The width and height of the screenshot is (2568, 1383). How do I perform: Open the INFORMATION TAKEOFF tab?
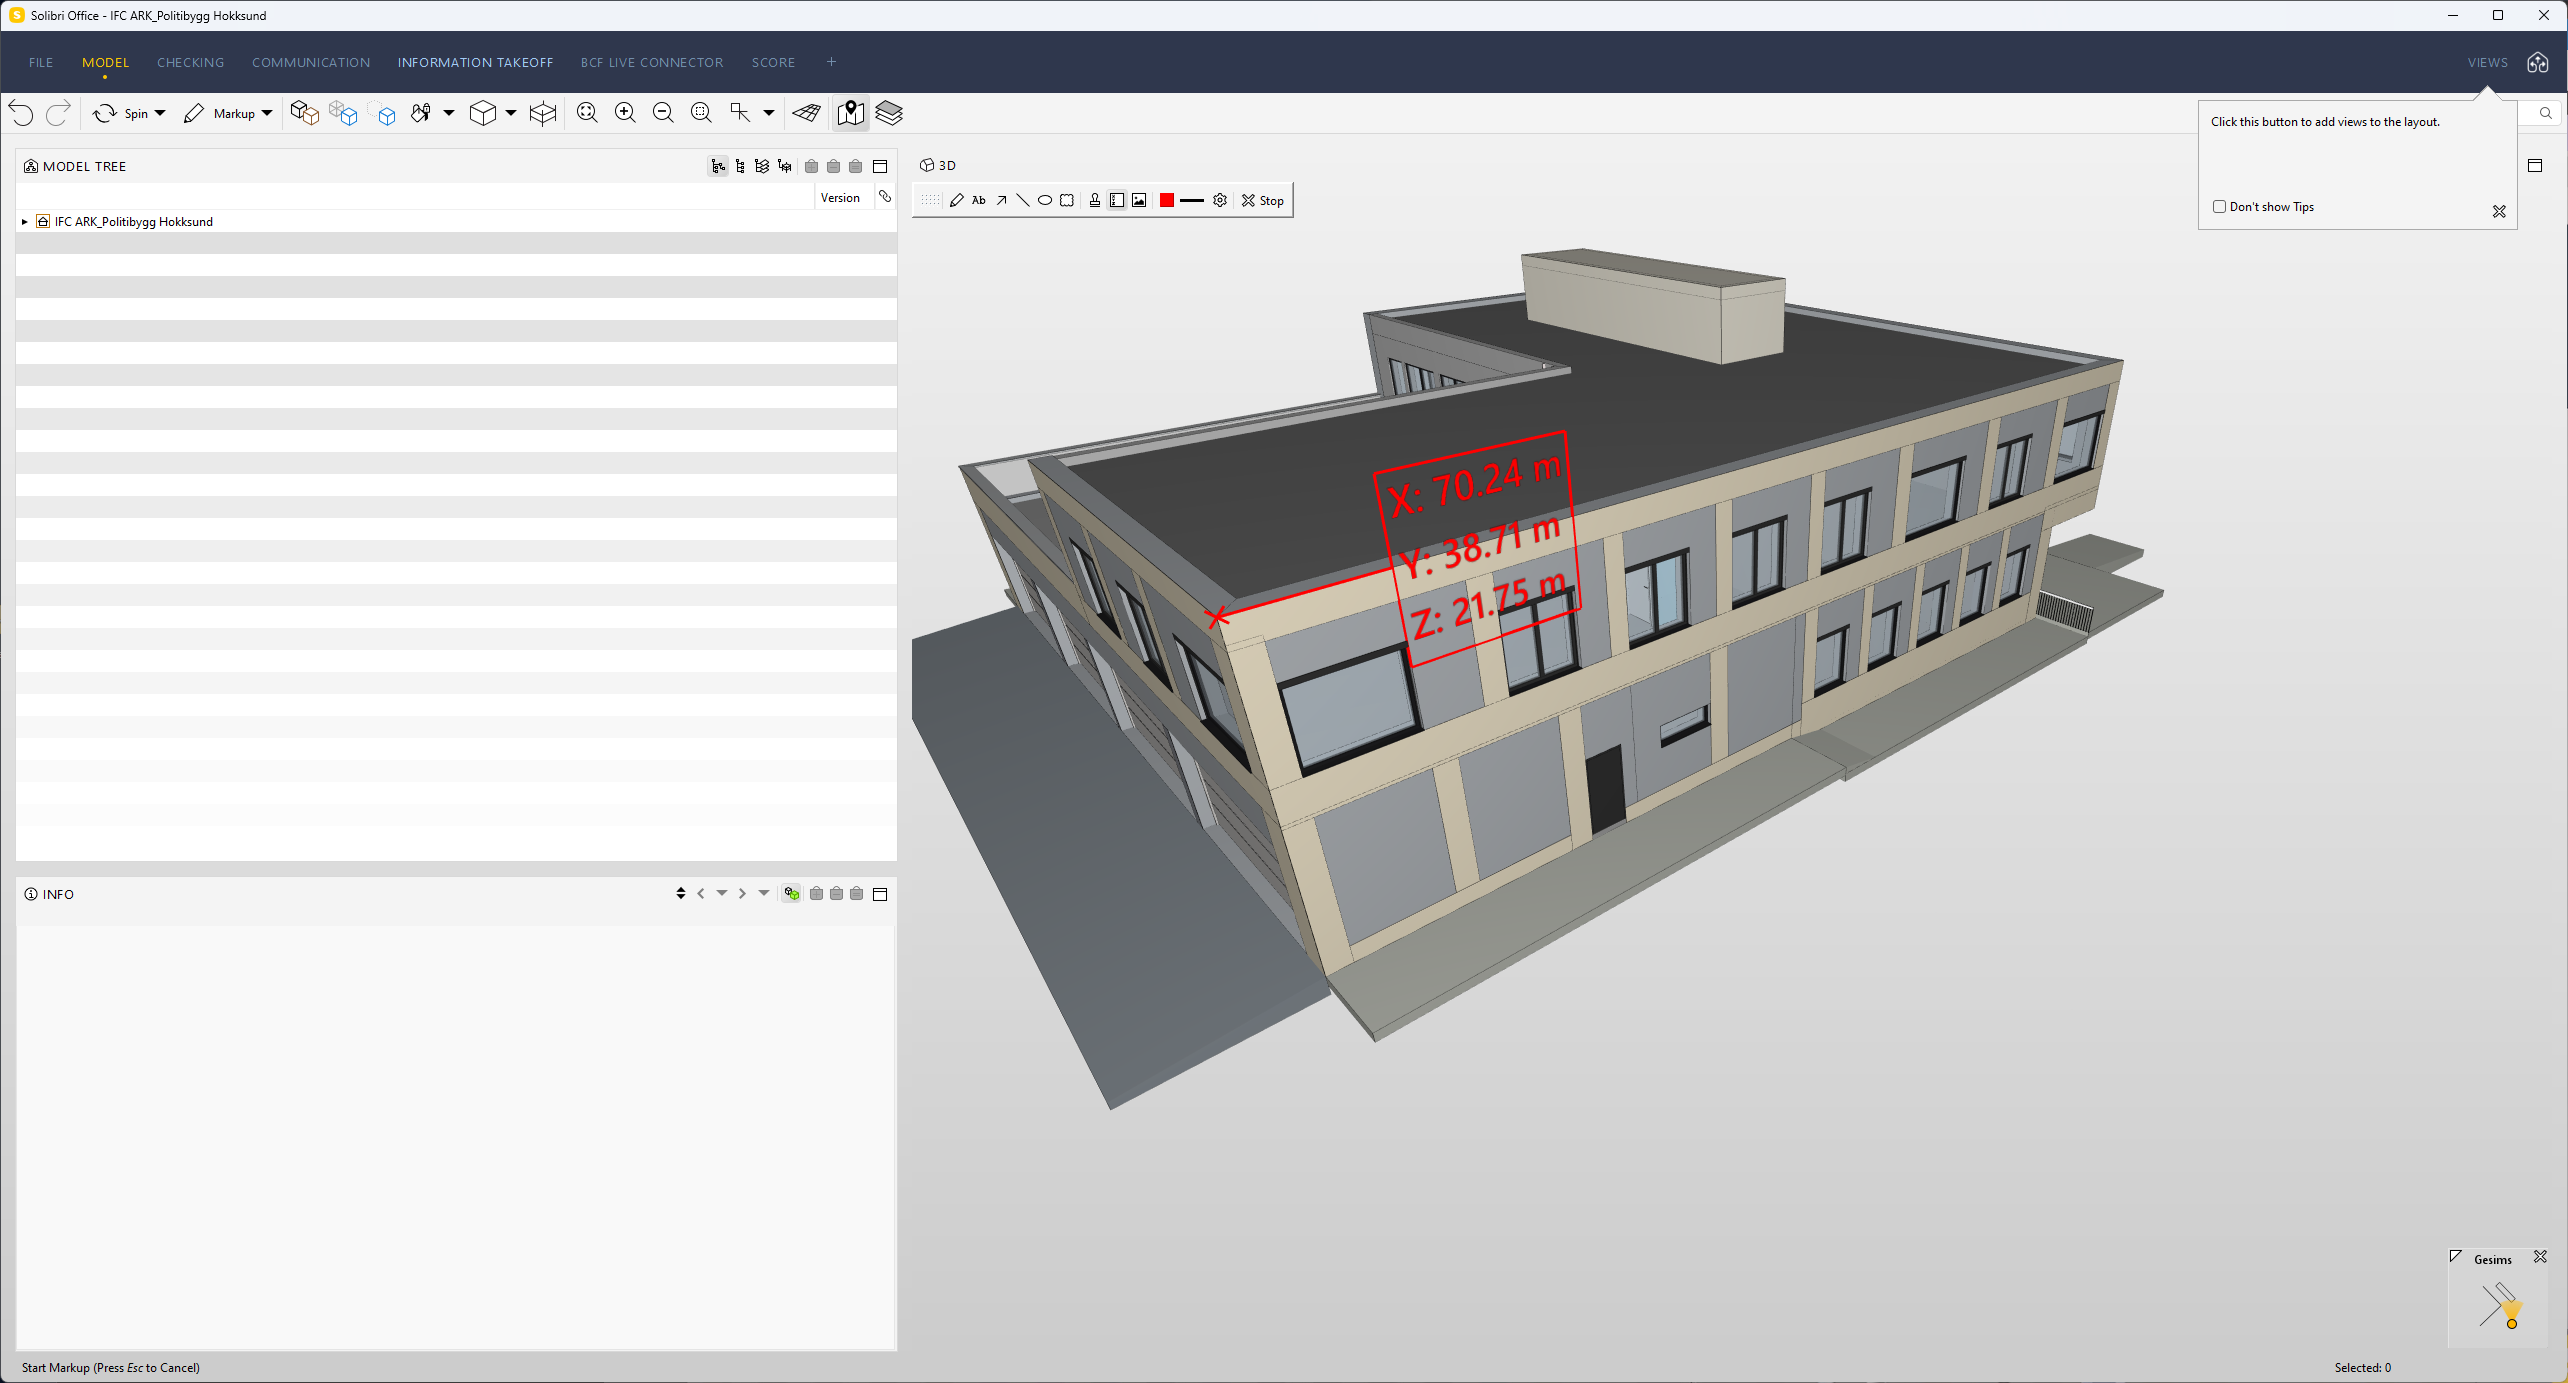click(475, 62)
